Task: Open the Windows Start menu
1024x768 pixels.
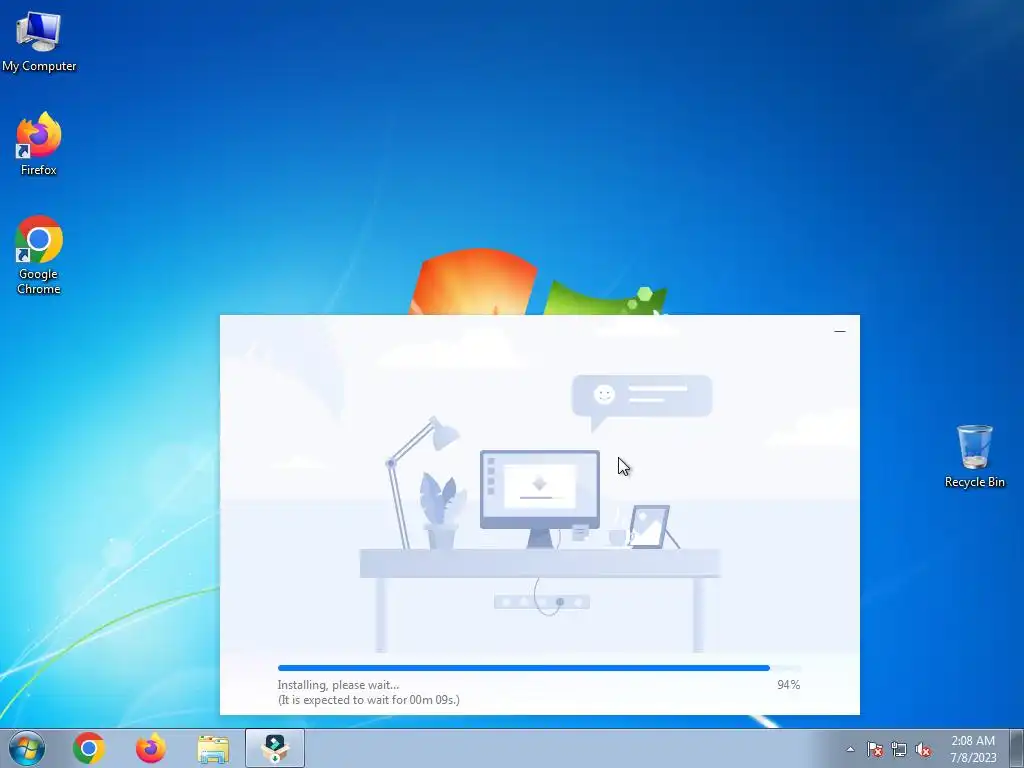Action: coord(27,748)
